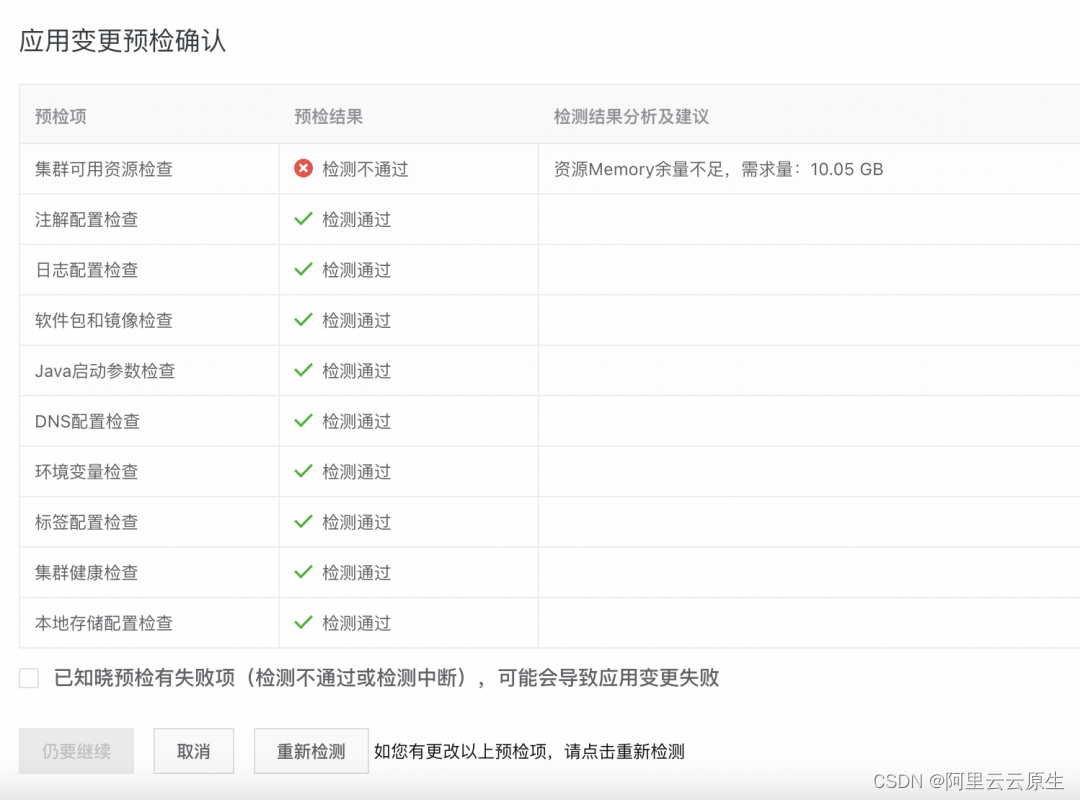Select the 环境变量检查 row label
The height and width of the screenshot is (800, 1080).
(x=87, y=472)
